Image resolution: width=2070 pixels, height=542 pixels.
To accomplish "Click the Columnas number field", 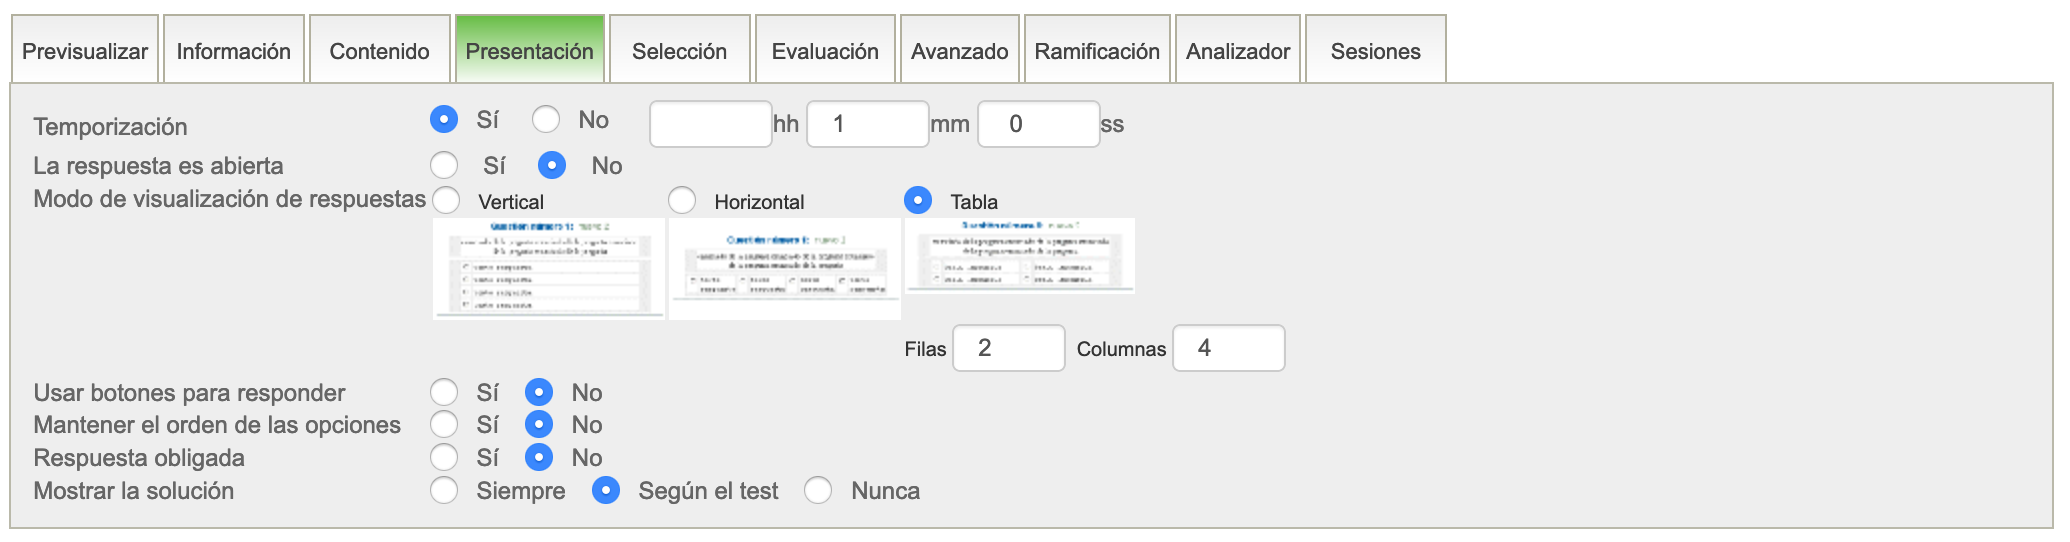I will (x=1228, y=348).
